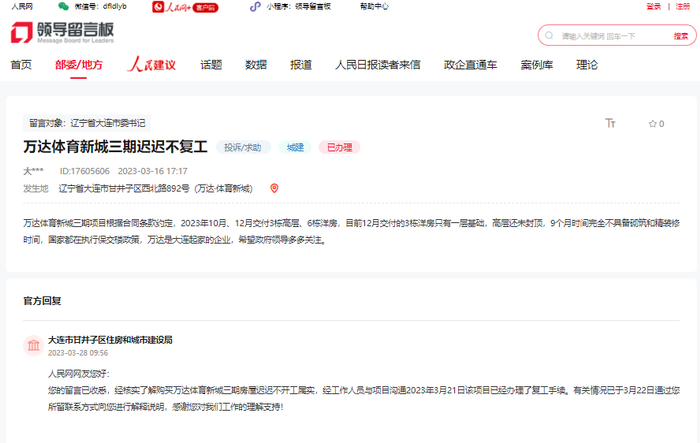
Task: Click the post title 万达体育新城三期迟迟不复工
Action: (x=116, y=147)
